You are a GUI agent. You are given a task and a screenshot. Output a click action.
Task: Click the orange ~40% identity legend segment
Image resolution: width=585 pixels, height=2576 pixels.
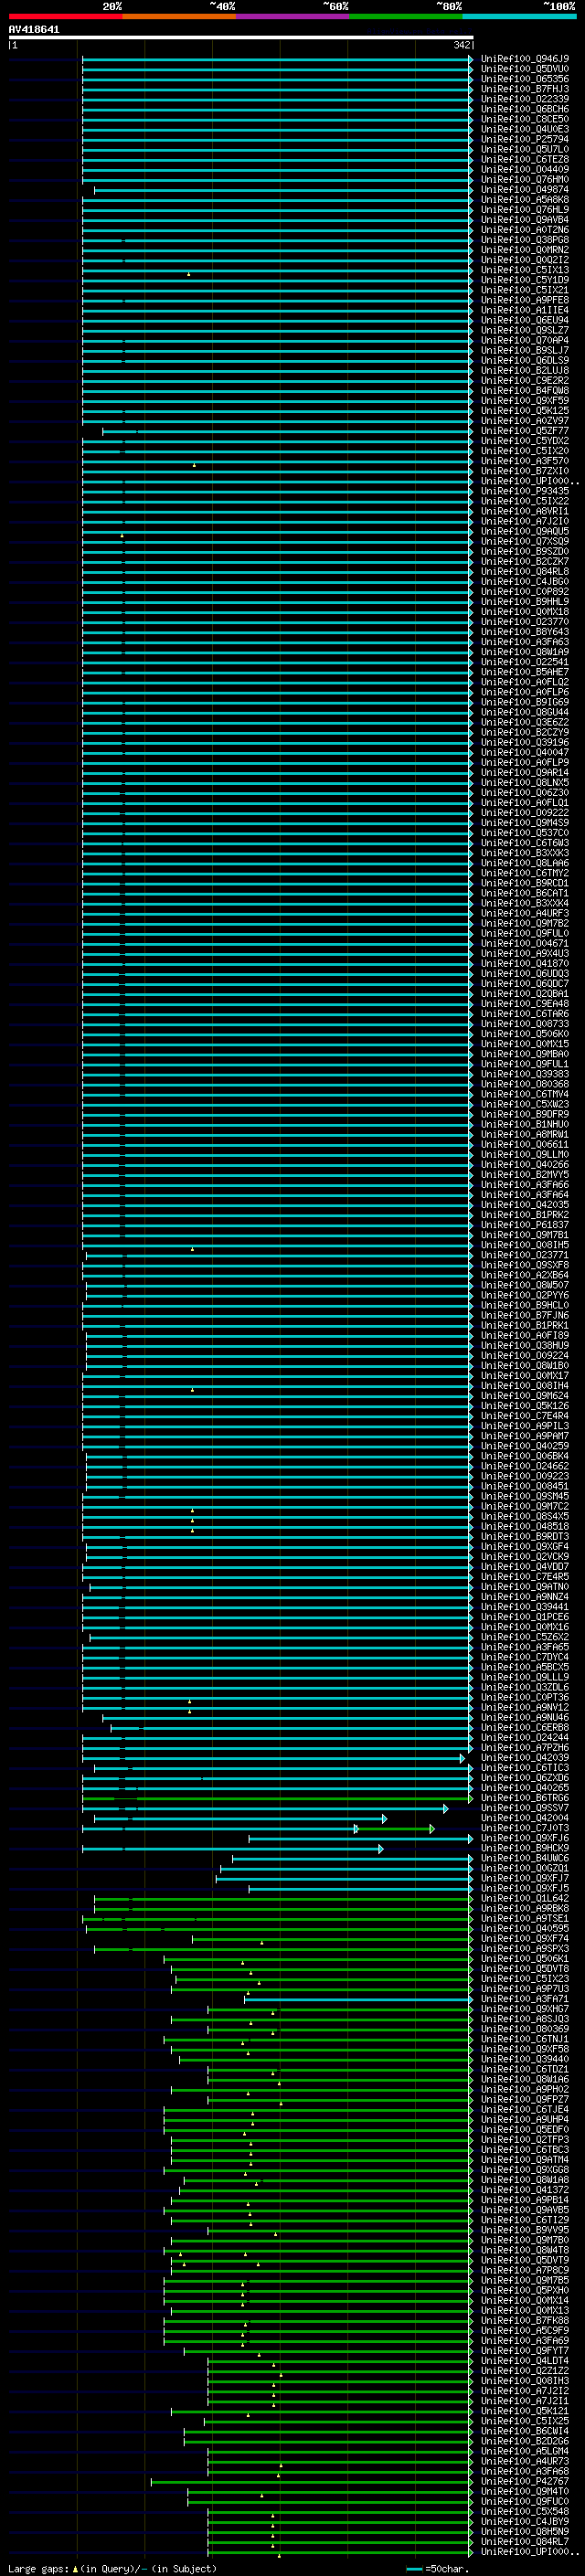pyautogui.click(x=179, y=16)
